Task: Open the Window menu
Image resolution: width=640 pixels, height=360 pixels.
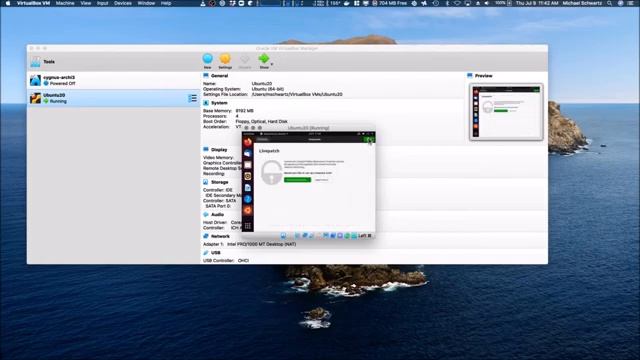Action: [x=146, y=3]
